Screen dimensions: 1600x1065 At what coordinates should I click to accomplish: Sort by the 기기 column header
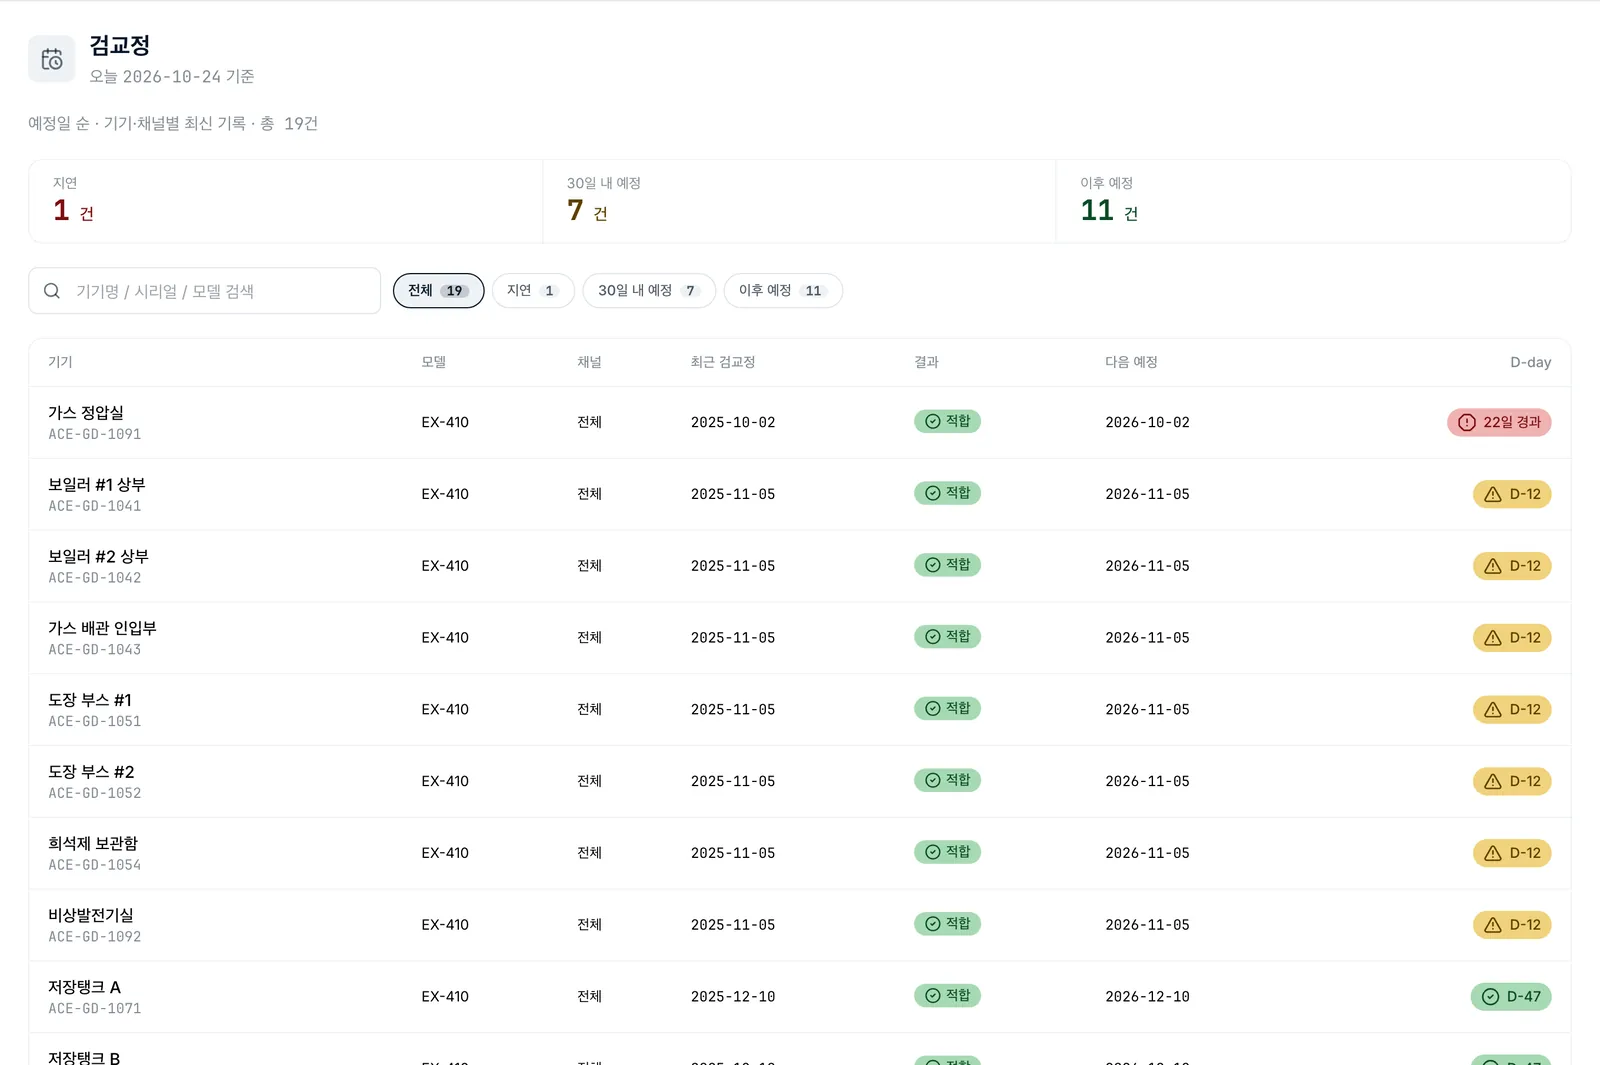[60, 362]
